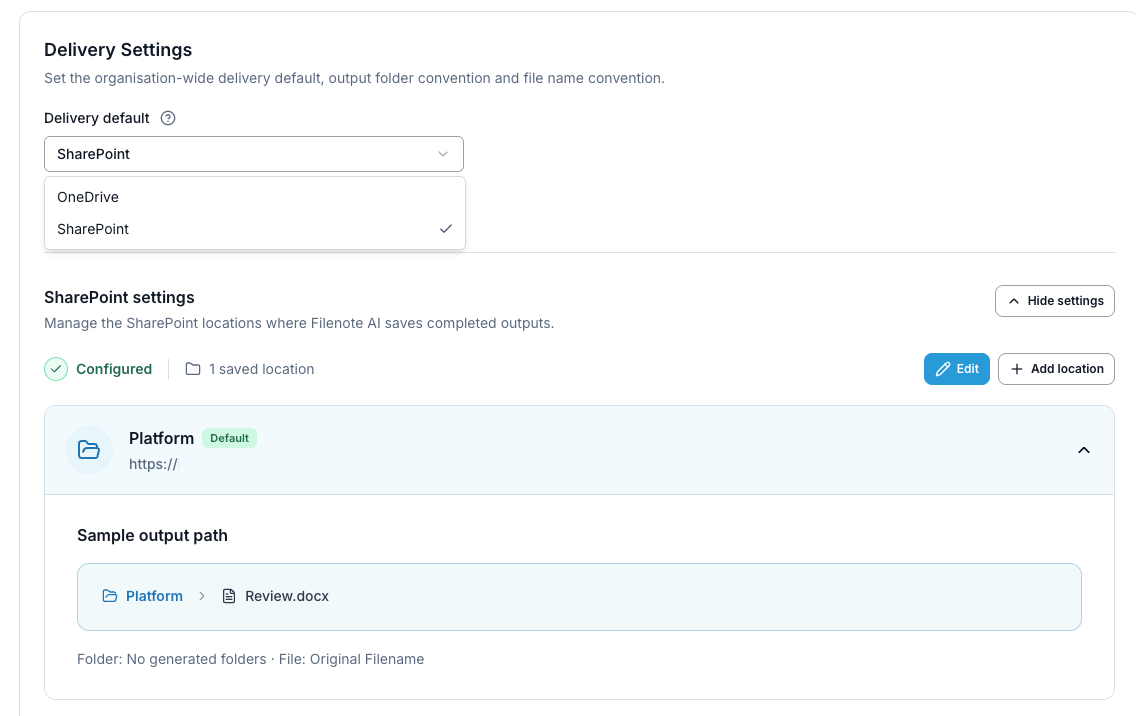Click the document icon beside Review.docx
1136x716 pixels.
pos(229,596)
